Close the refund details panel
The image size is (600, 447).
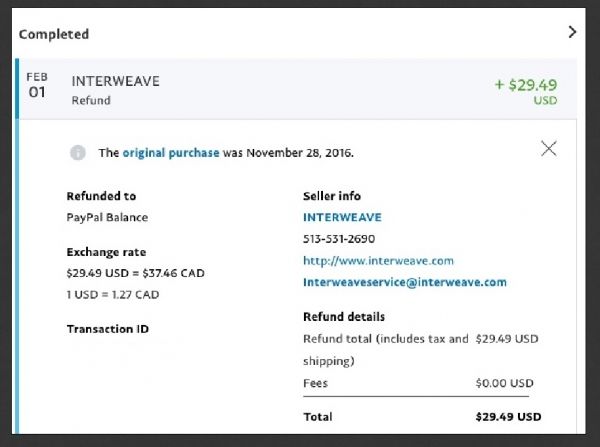click(x=549, y=148)
